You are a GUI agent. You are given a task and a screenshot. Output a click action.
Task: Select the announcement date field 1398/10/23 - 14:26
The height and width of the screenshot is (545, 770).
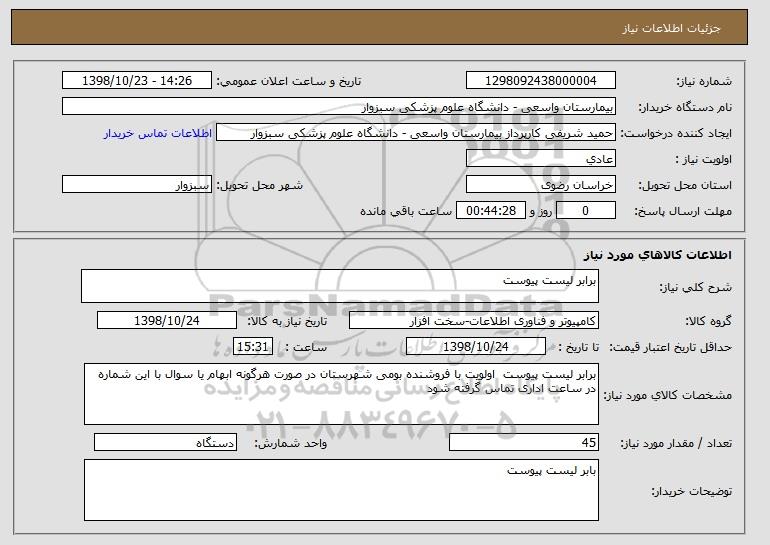pos(137,81)
